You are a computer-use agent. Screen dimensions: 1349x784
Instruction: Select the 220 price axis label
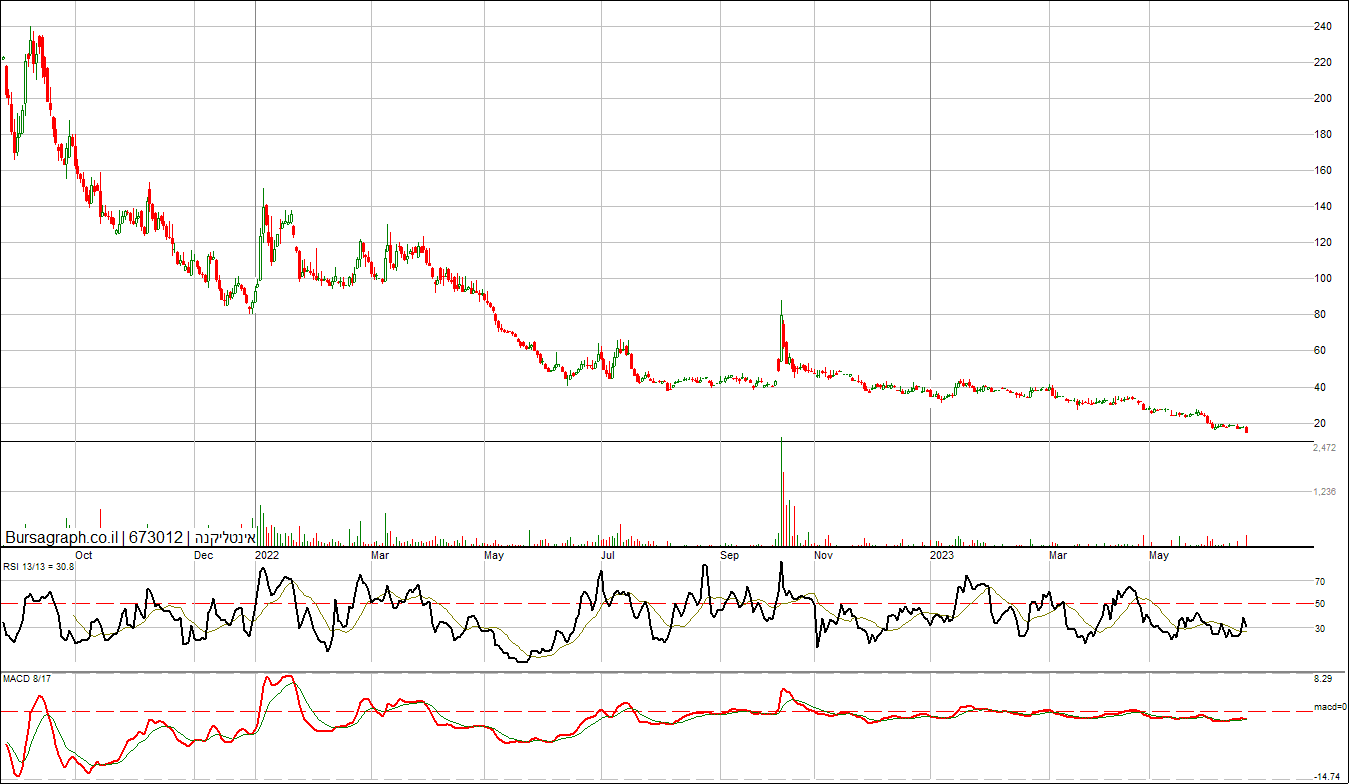pos(1322,62)
